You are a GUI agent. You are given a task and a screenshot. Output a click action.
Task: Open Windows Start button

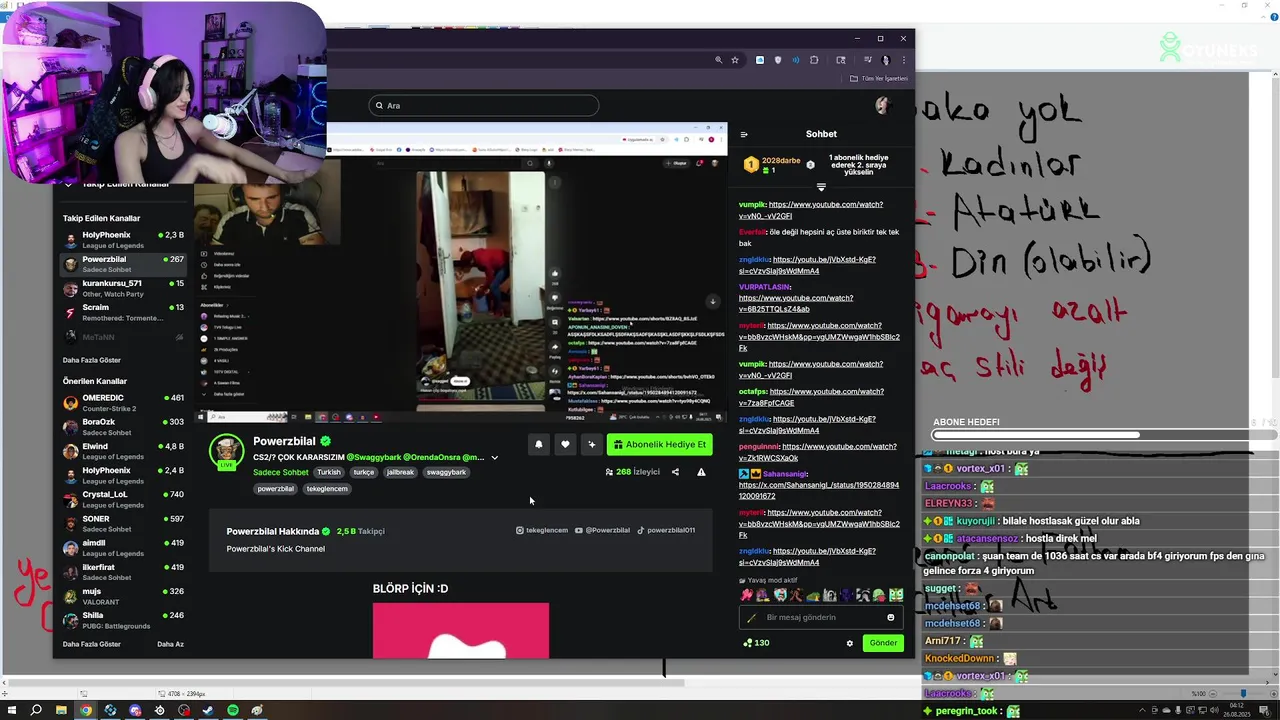[x=10, y=710]
